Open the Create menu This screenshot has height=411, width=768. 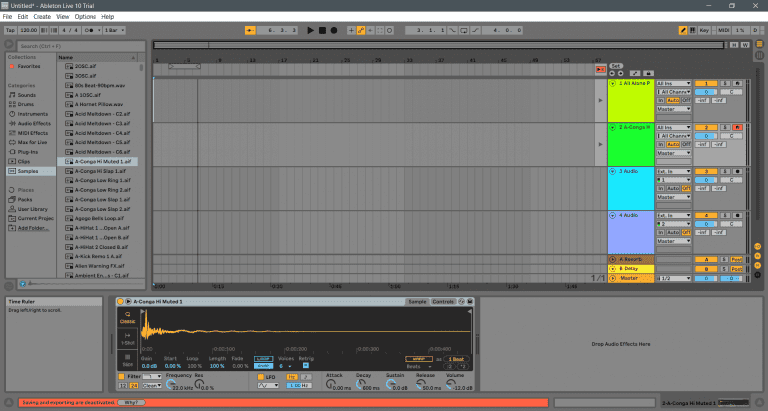(42, 17)
